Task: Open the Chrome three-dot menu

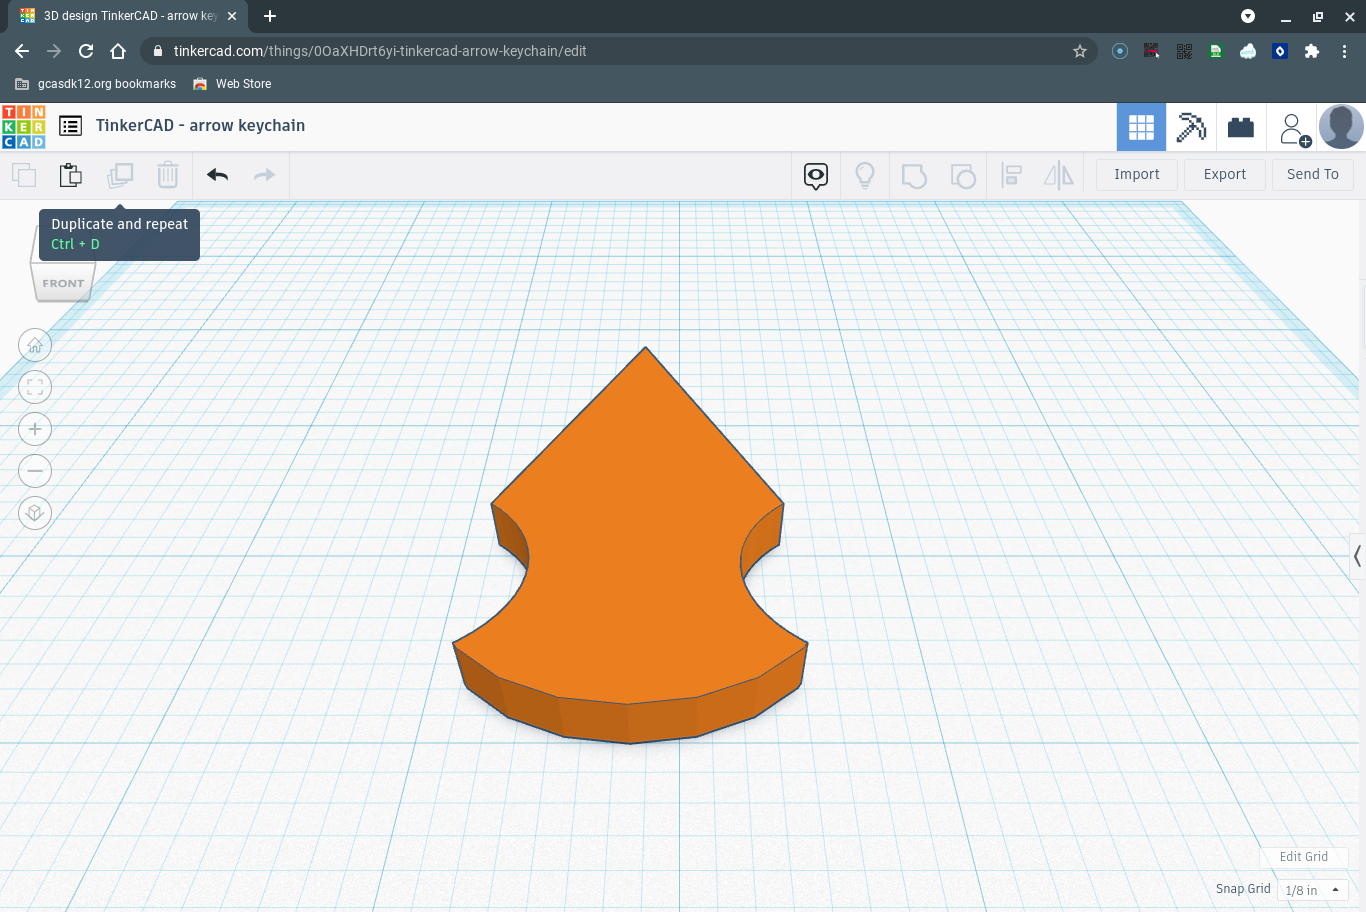Action: point(1345,51)
